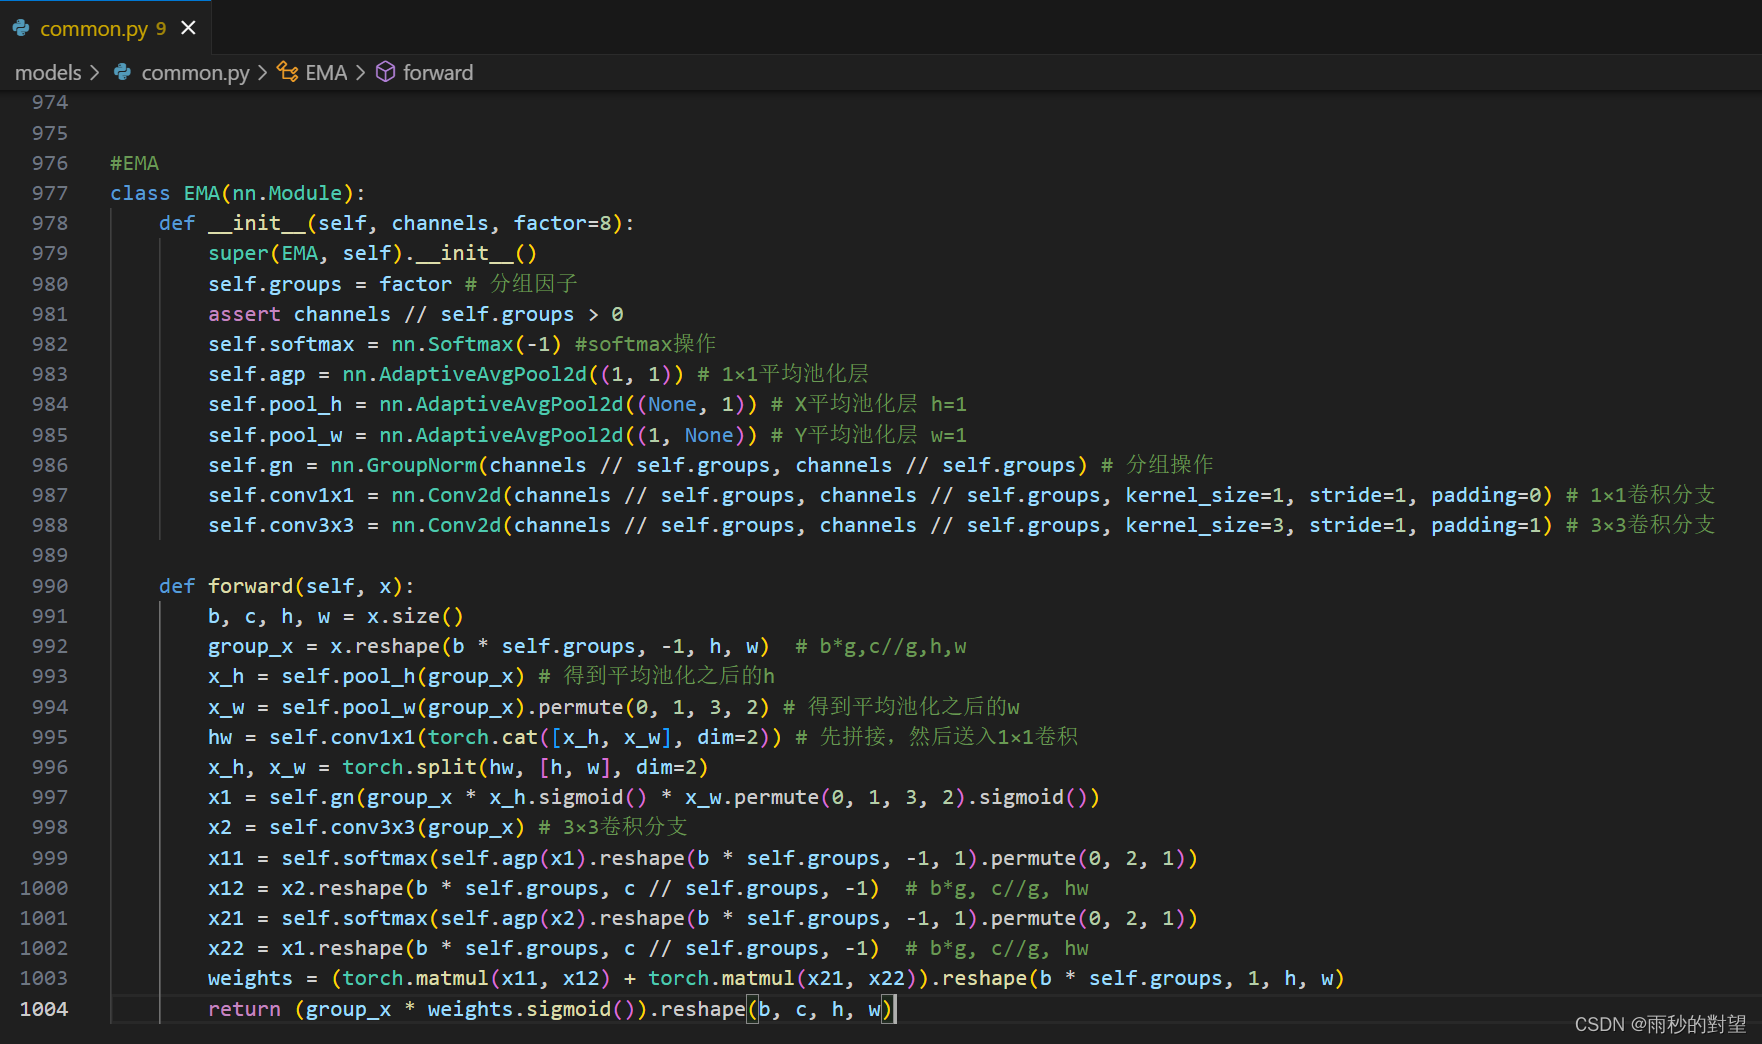
Task: Click 'torch.matmul(x21, x22)' on line 1003
Action: click(x=783, y=978)
